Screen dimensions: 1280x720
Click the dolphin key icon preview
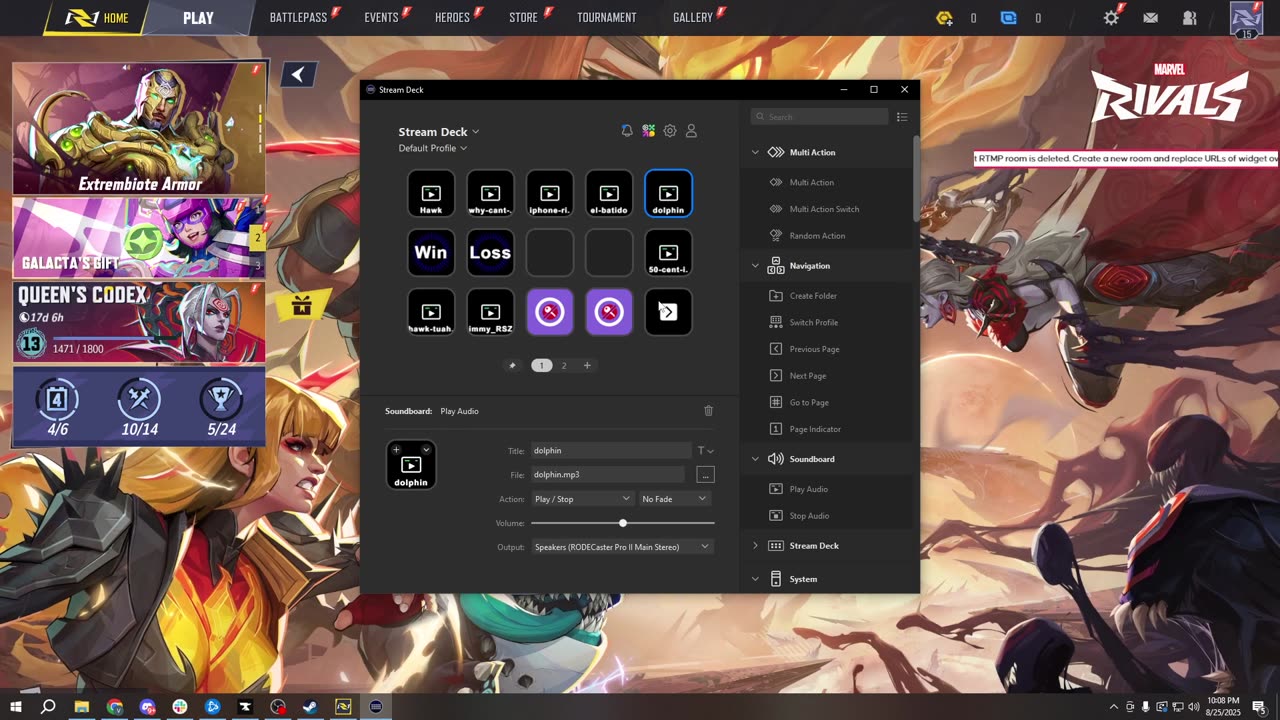pos(411,465)
